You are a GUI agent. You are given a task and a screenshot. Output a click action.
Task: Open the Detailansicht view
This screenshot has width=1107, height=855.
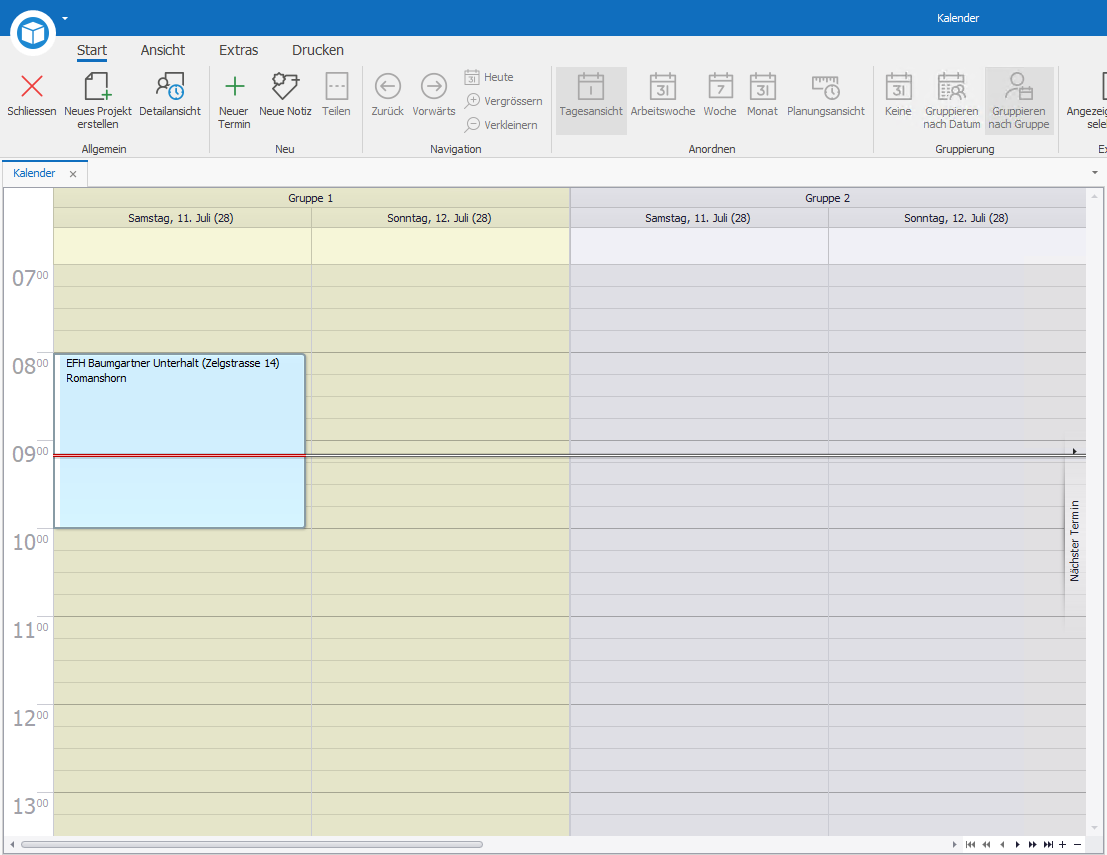[x=169, y=94]
